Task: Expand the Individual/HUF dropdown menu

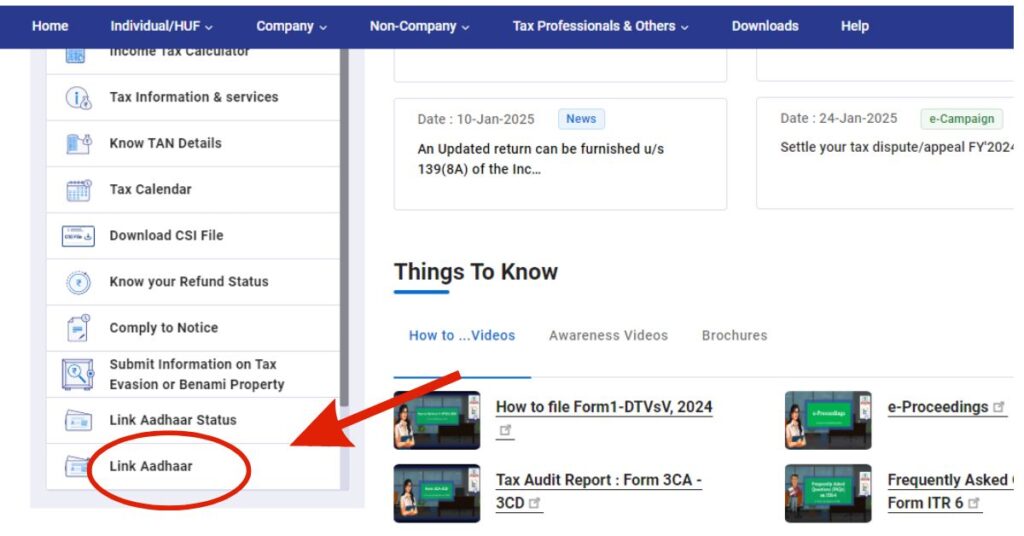Action: pyautogui.click(x=161, y=26)
